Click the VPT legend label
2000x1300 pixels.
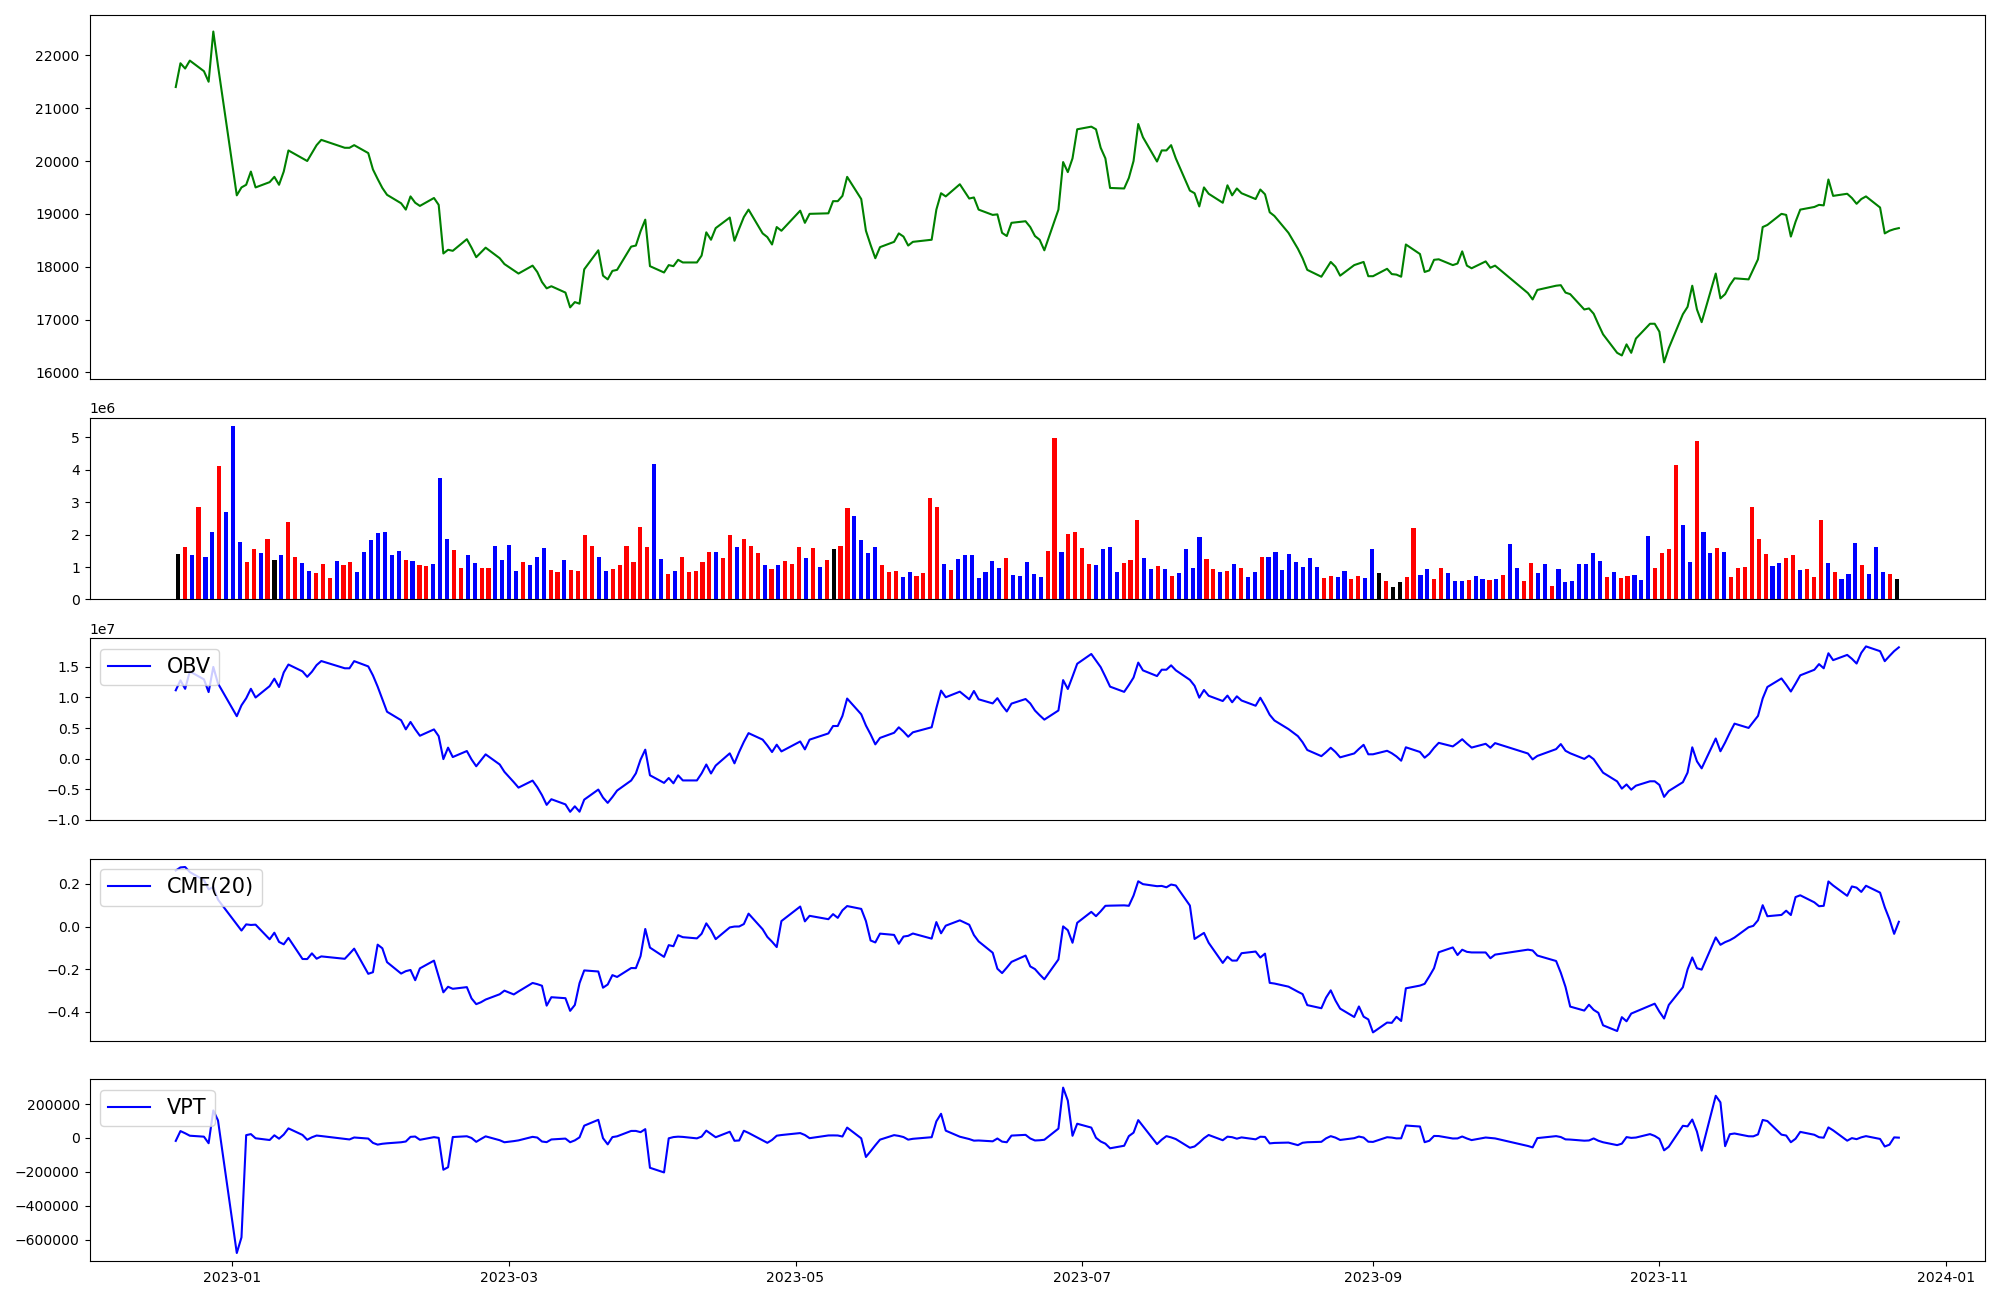(186, 1107)
